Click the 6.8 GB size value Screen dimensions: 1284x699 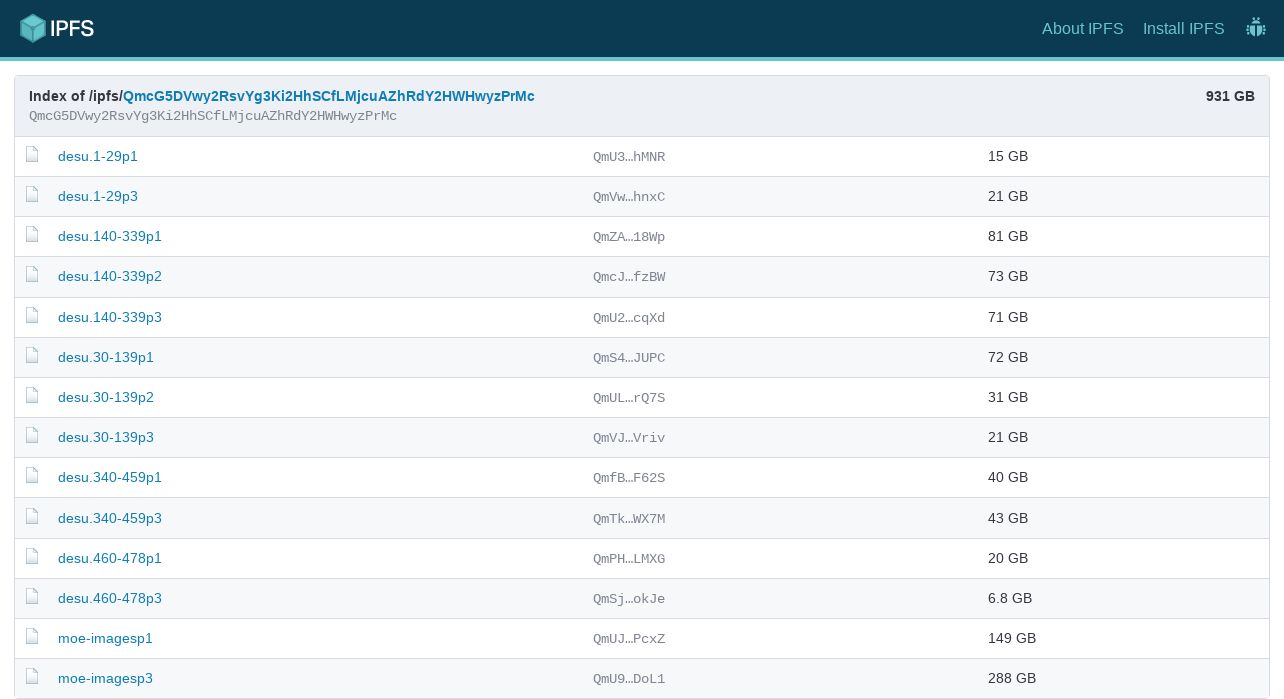[1010, 598]
